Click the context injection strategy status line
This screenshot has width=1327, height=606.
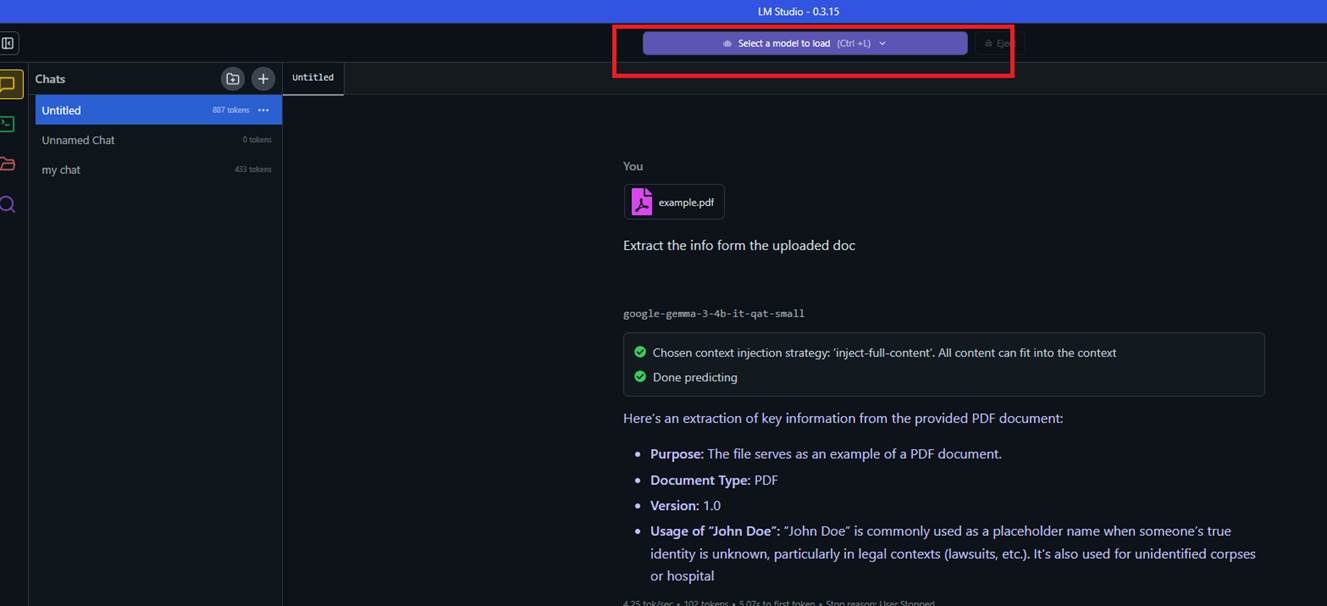tap(884, 352)
